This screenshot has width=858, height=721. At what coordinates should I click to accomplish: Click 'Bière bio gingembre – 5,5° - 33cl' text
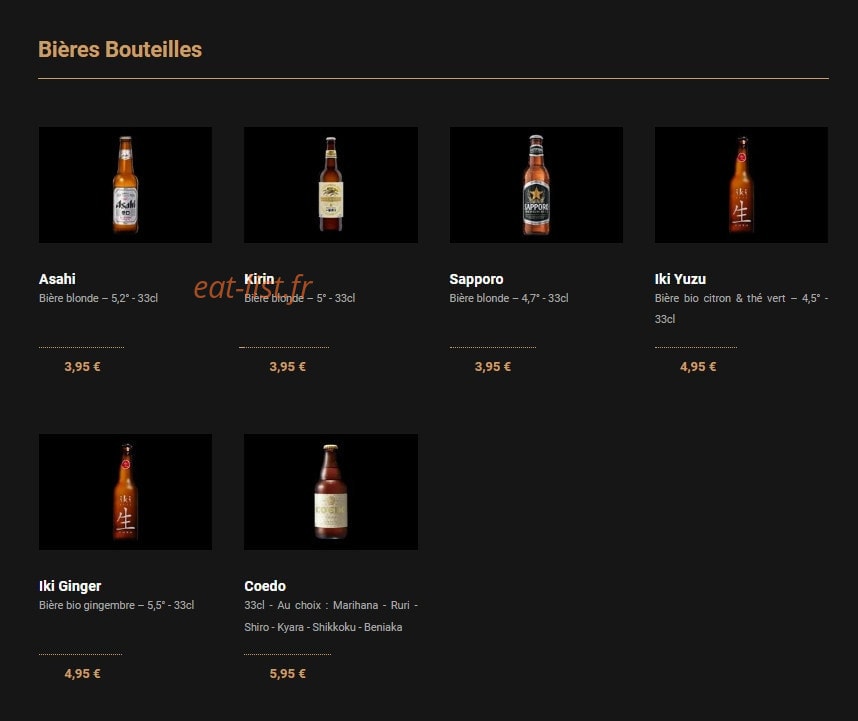tap(117, 605)
